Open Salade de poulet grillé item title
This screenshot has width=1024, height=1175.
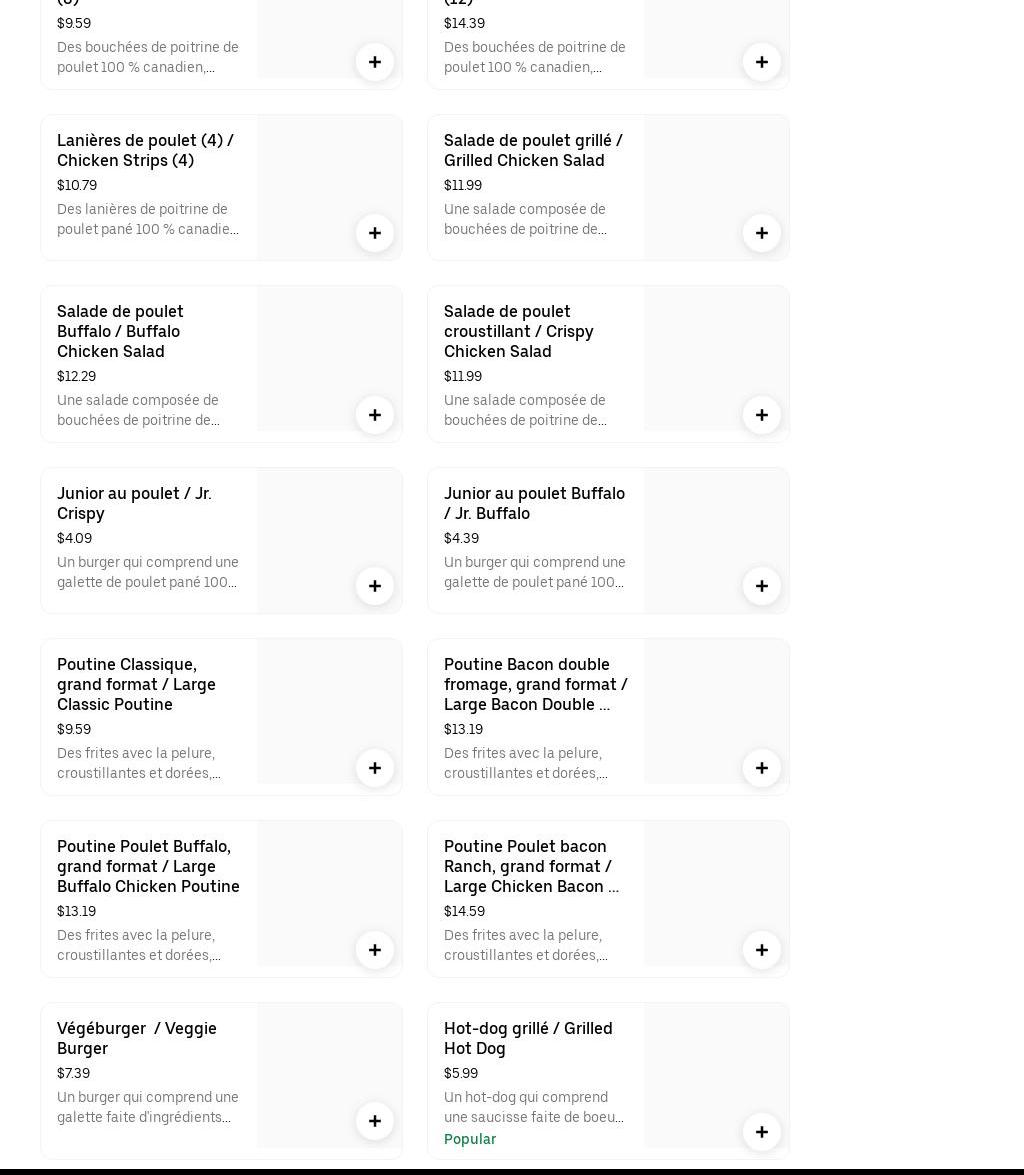point(533,150)
